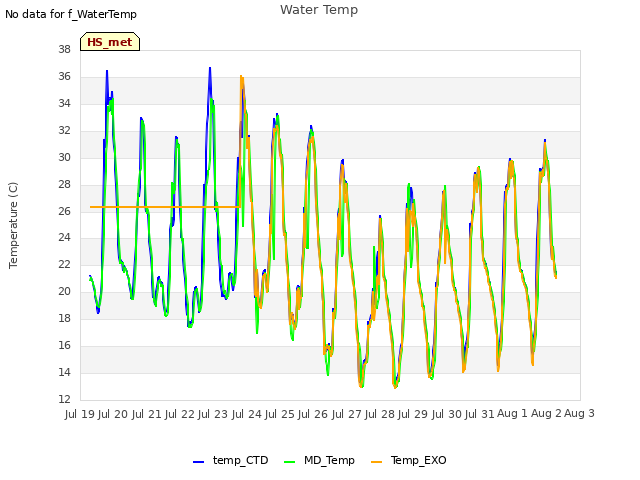Screen dimensions: 640x480
Task: Click the y-axis tick label 36
Action: (x=64, y=76)
